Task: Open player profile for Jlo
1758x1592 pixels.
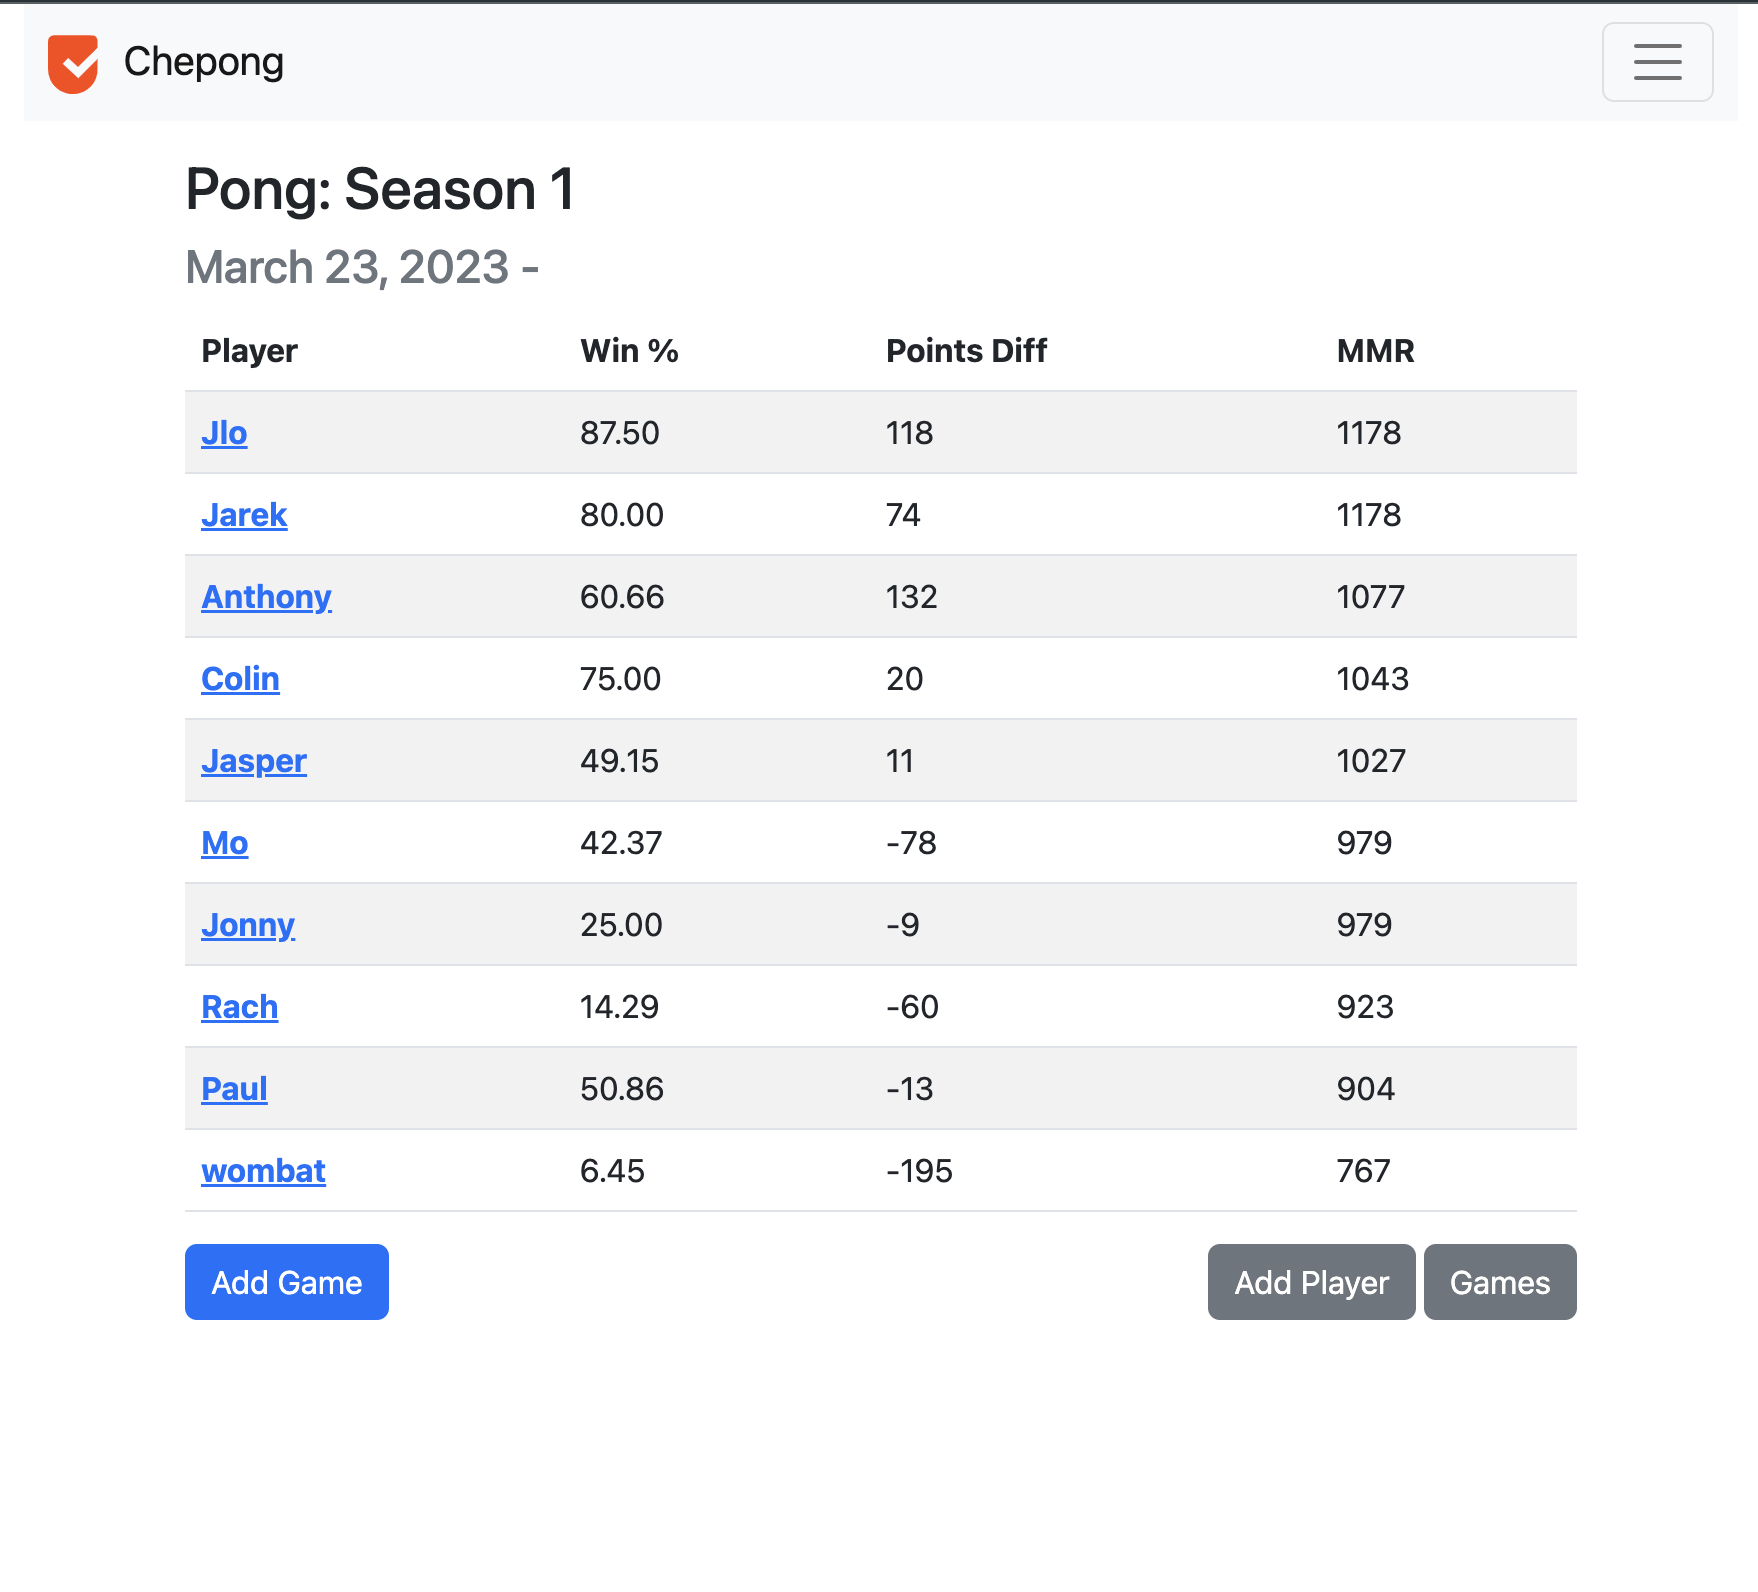Action: pos(224,433)
